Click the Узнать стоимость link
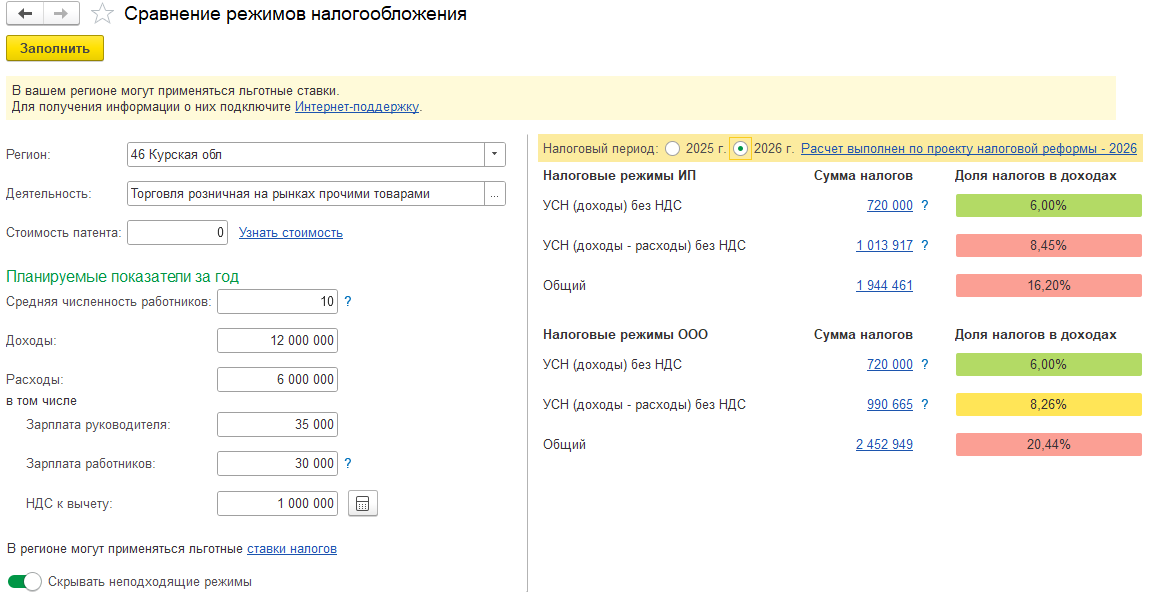 (290, 233)
